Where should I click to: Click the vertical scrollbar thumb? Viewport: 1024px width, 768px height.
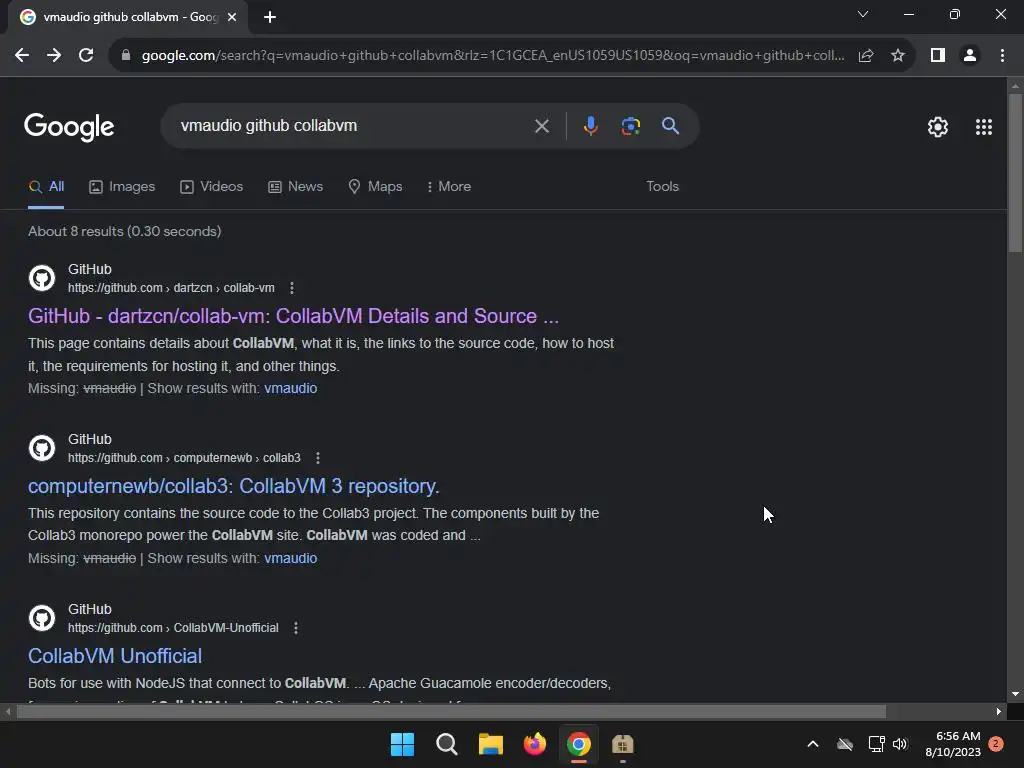1015,173
